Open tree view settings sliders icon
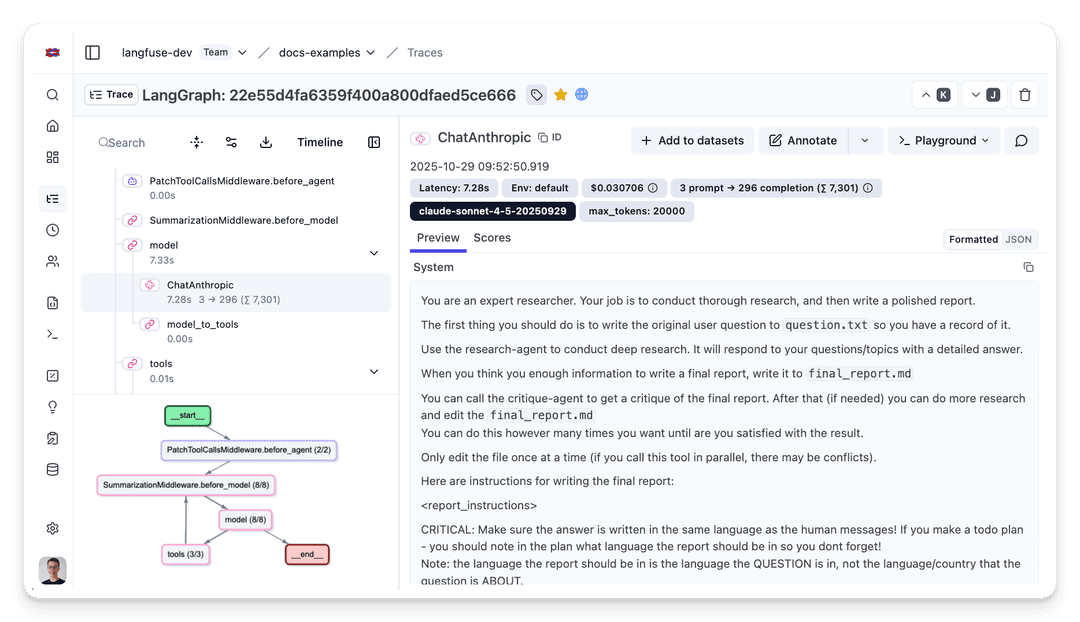1080x622 pixels. (x=231, y=142)
